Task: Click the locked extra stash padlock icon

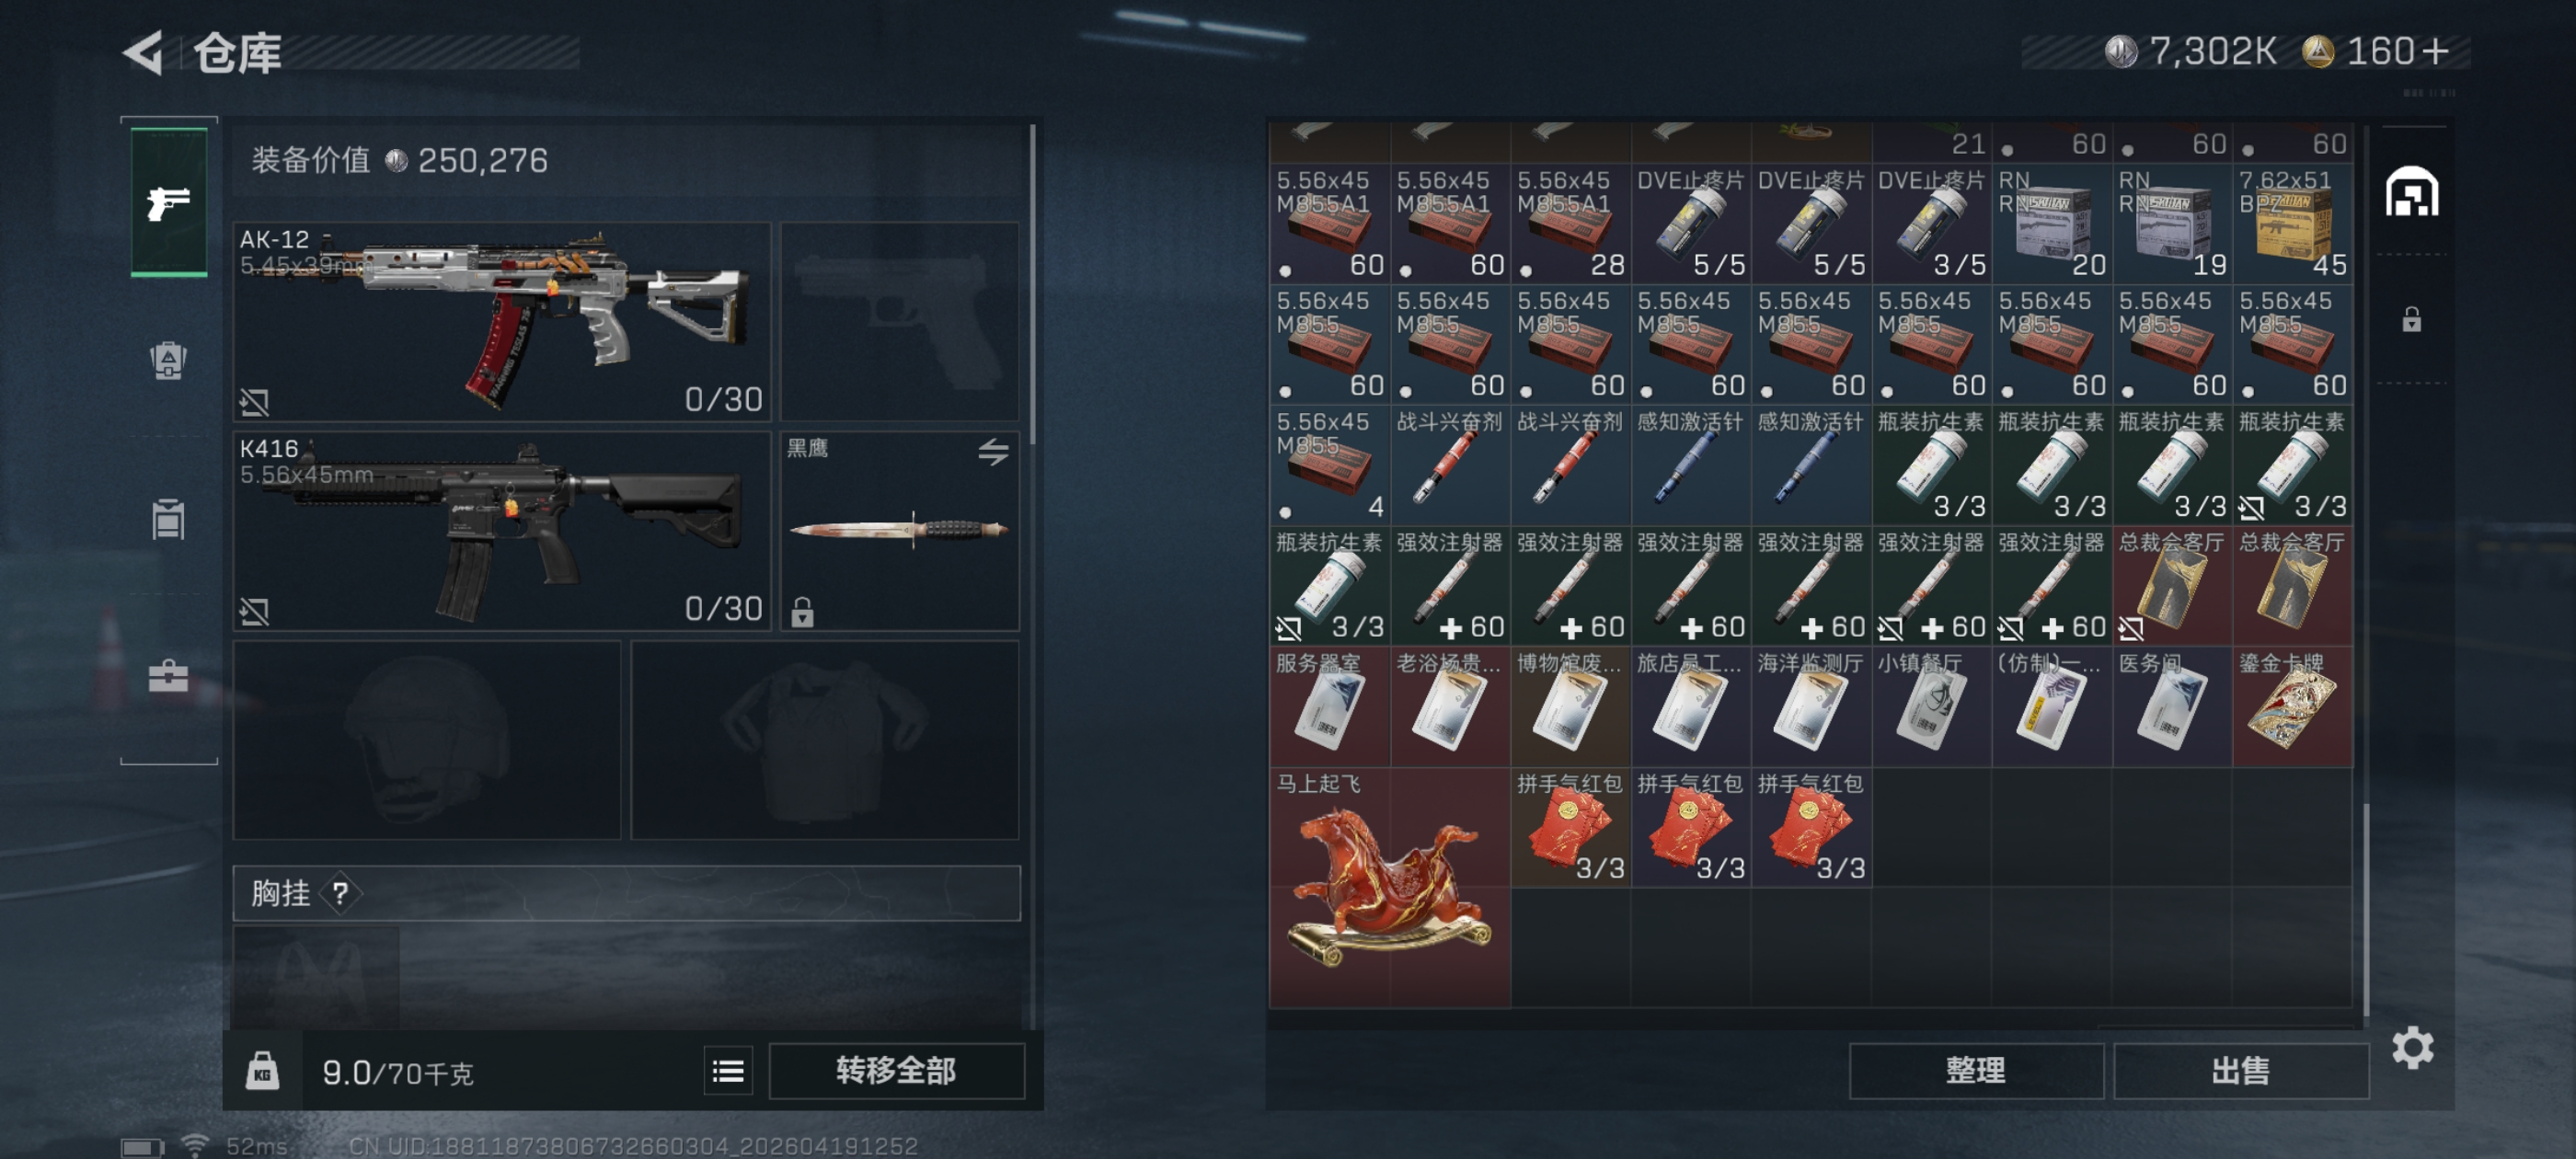Action: (2412, 320)
